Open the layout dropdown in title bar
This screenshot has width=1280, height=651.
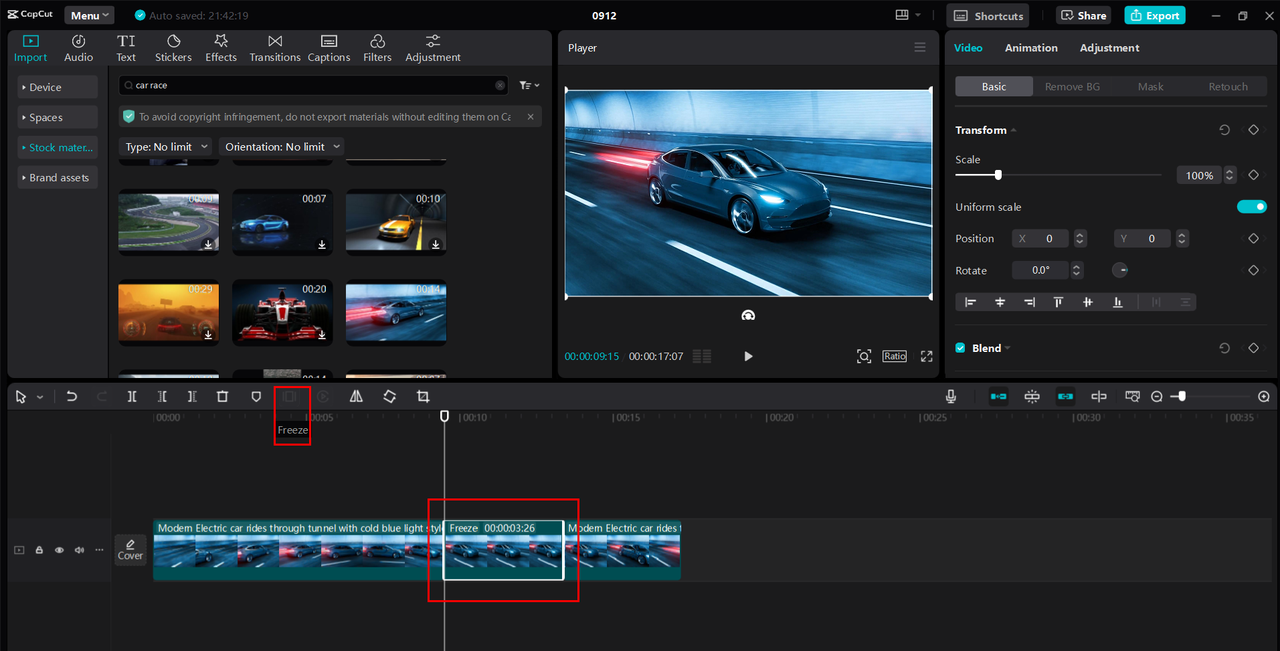point(908,15)
